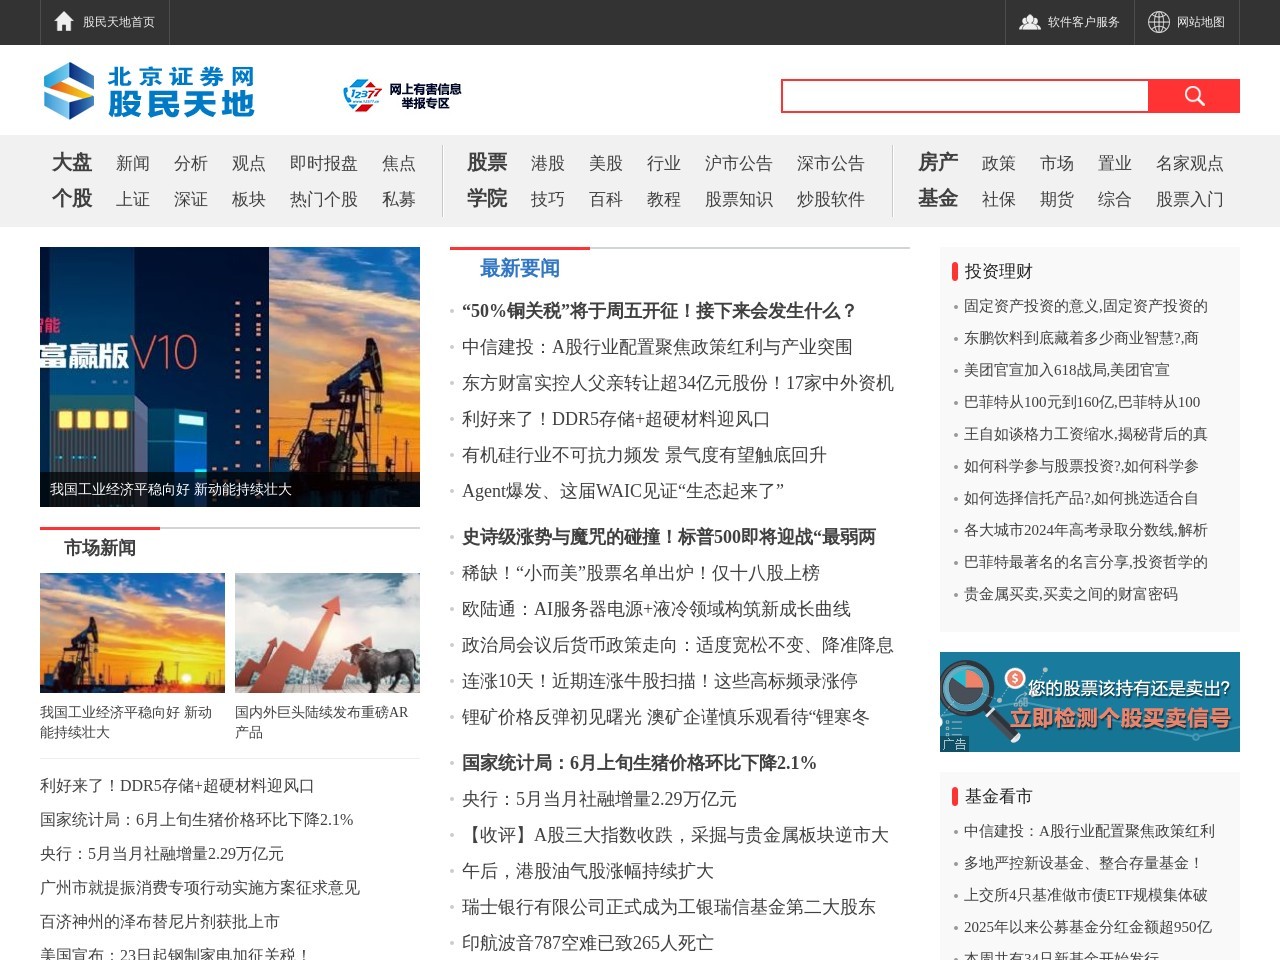
Task: Open the 沪市公告 page
Action: tap(739, 163)
